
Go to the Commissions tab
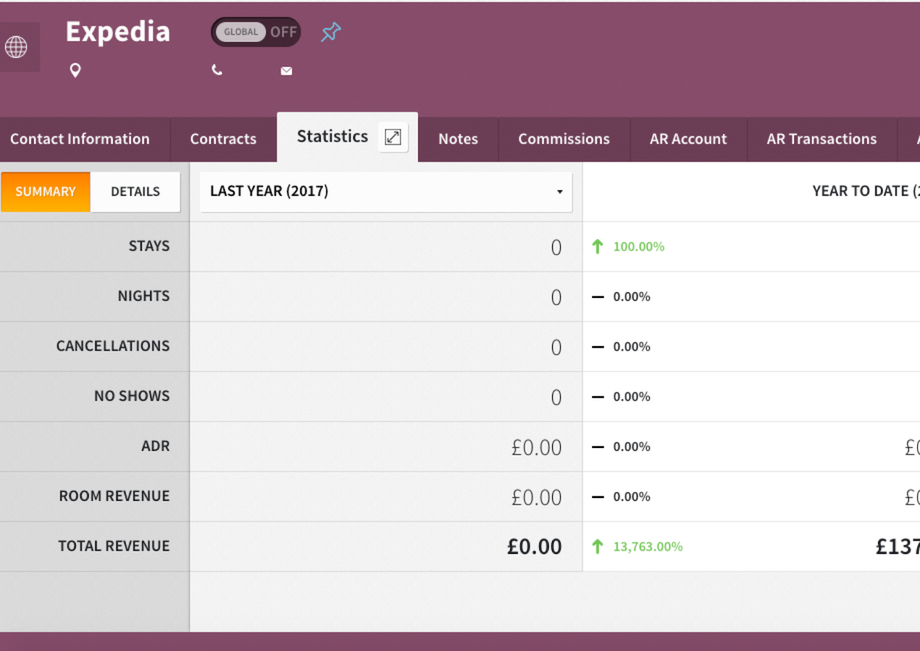coord(564,139)
